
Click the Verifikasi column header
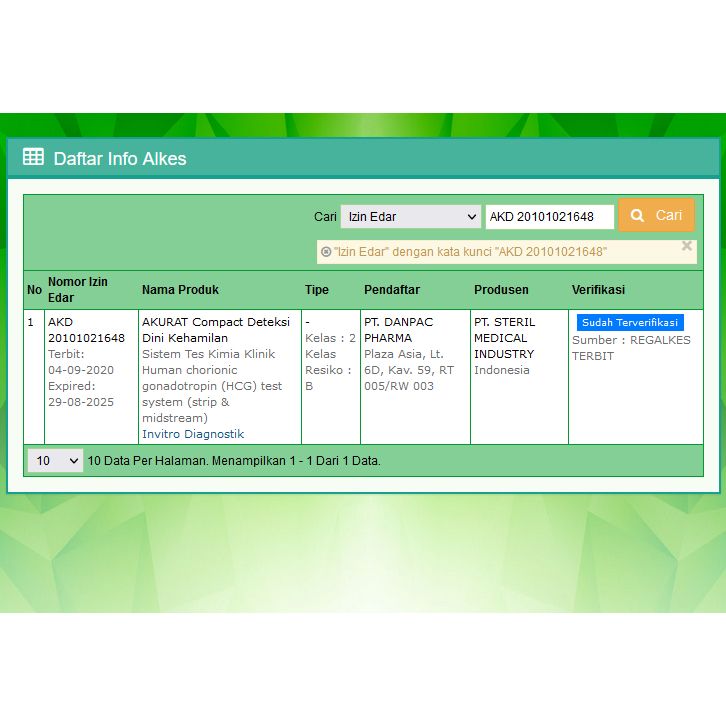coord(598,289)
